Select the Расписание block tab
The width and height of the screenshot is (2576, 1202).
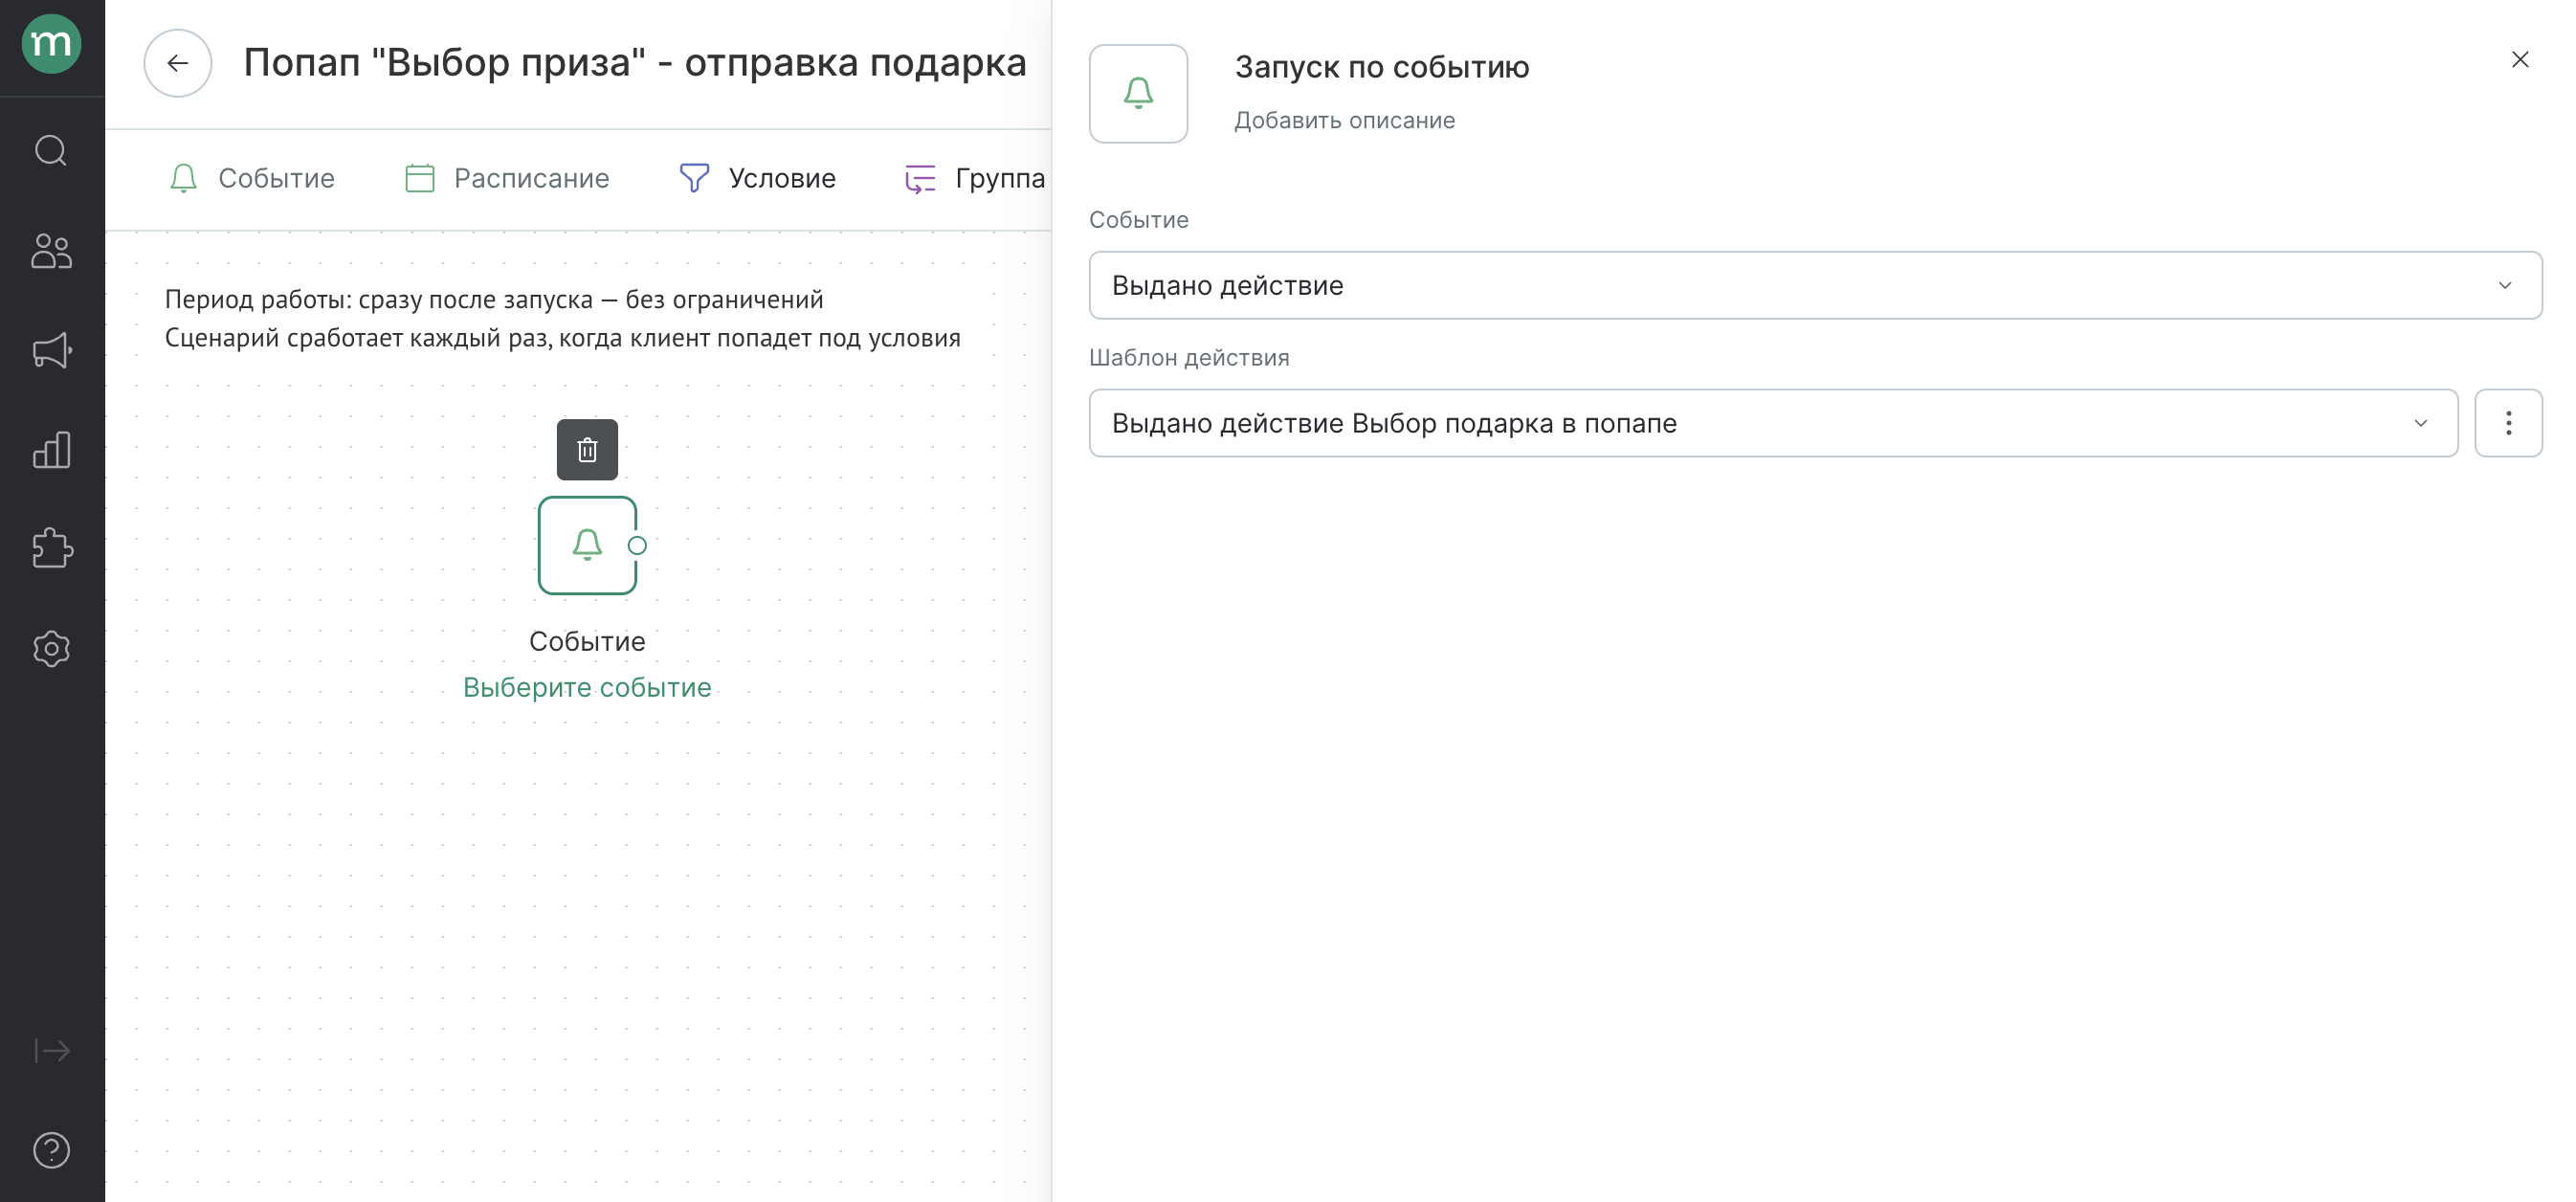507,178
